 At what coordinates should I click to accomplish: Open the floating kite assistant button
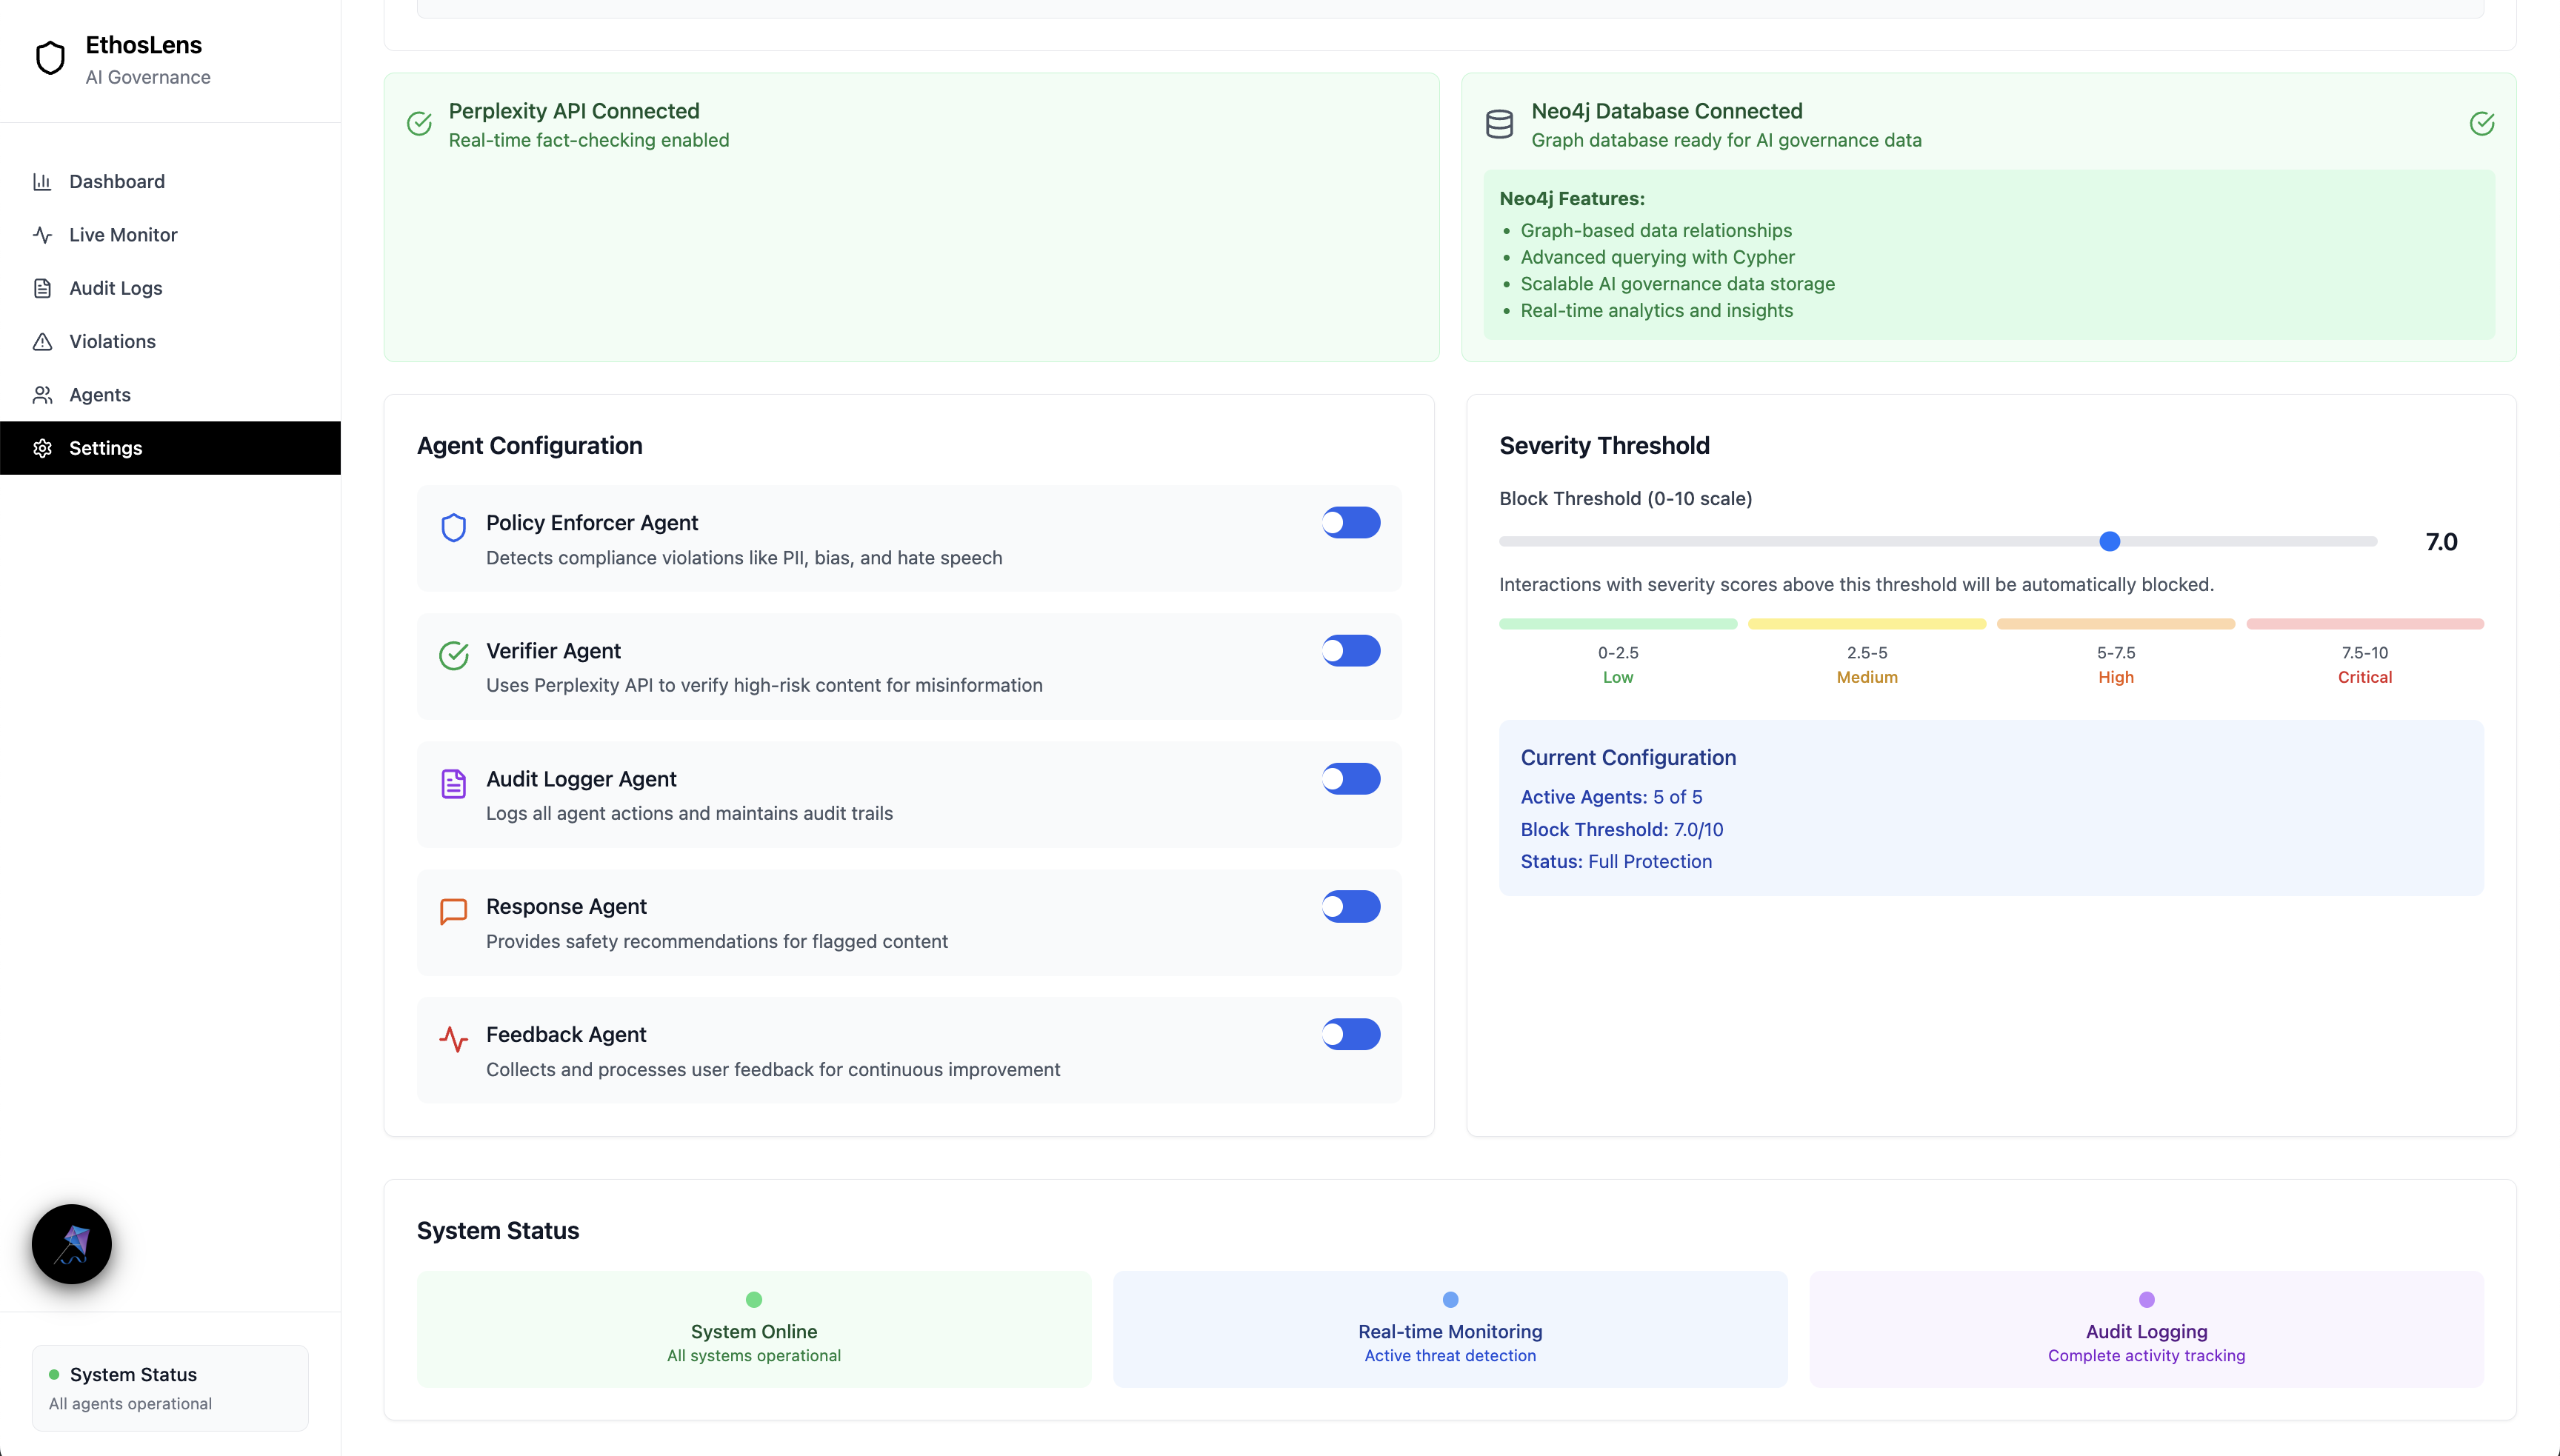pyautogui.click(x=71, y=1244)
